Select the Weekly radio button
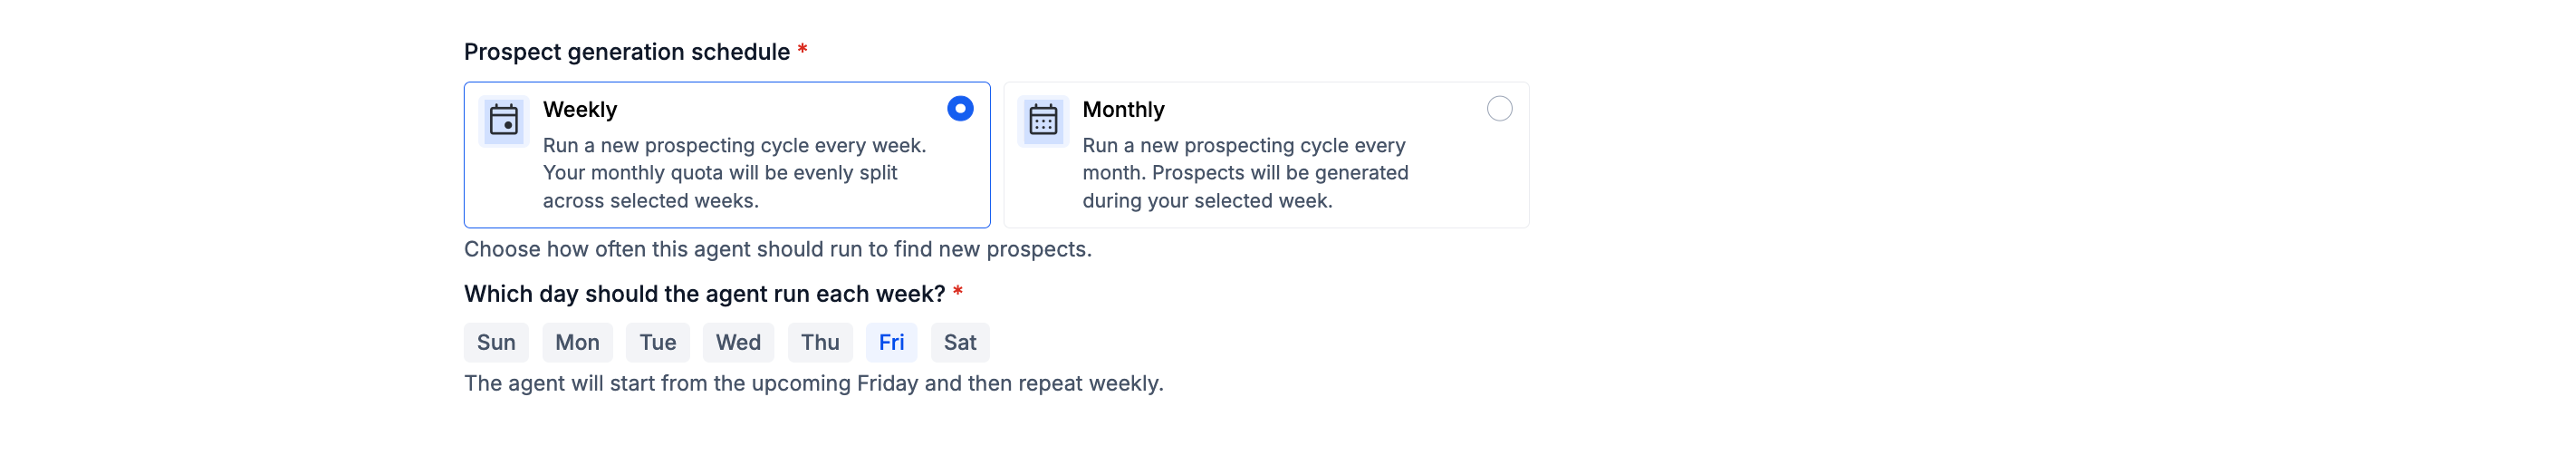This screenshot has height=455, width=2576. coord(960,109)
